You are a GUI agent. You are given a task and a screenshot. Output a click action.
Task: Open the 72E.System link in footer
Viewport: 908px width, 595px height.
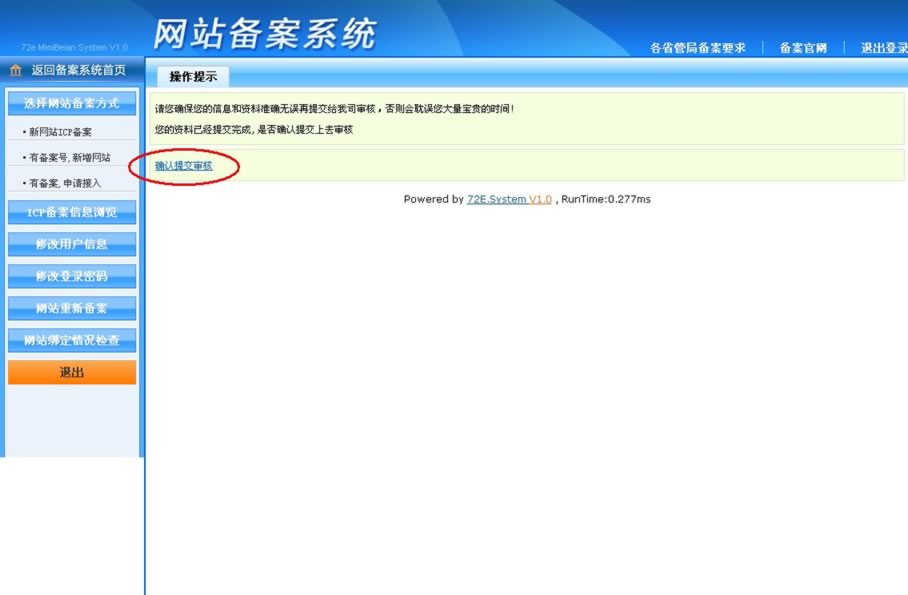click(496, 200)
